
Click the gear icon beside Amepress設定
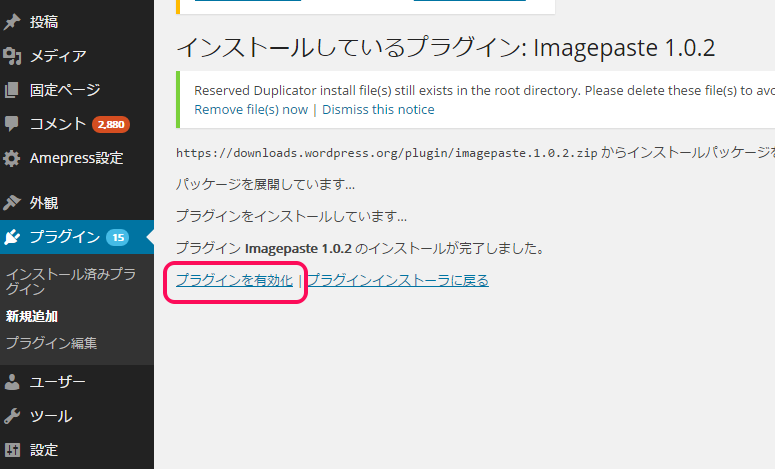click(x=12, y=158)
